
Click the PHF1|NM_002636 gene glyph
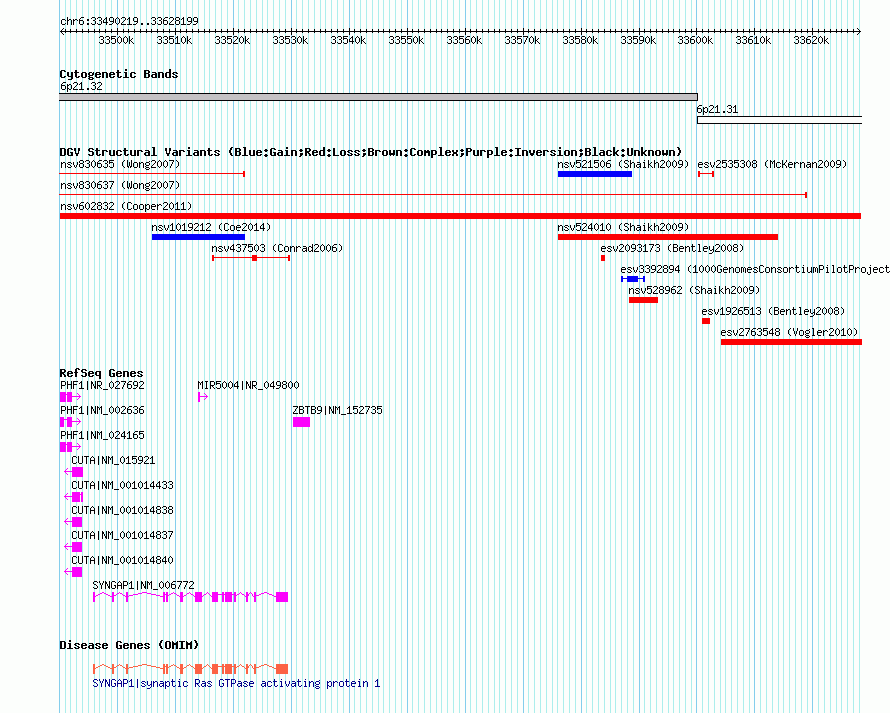coord(70,422)
